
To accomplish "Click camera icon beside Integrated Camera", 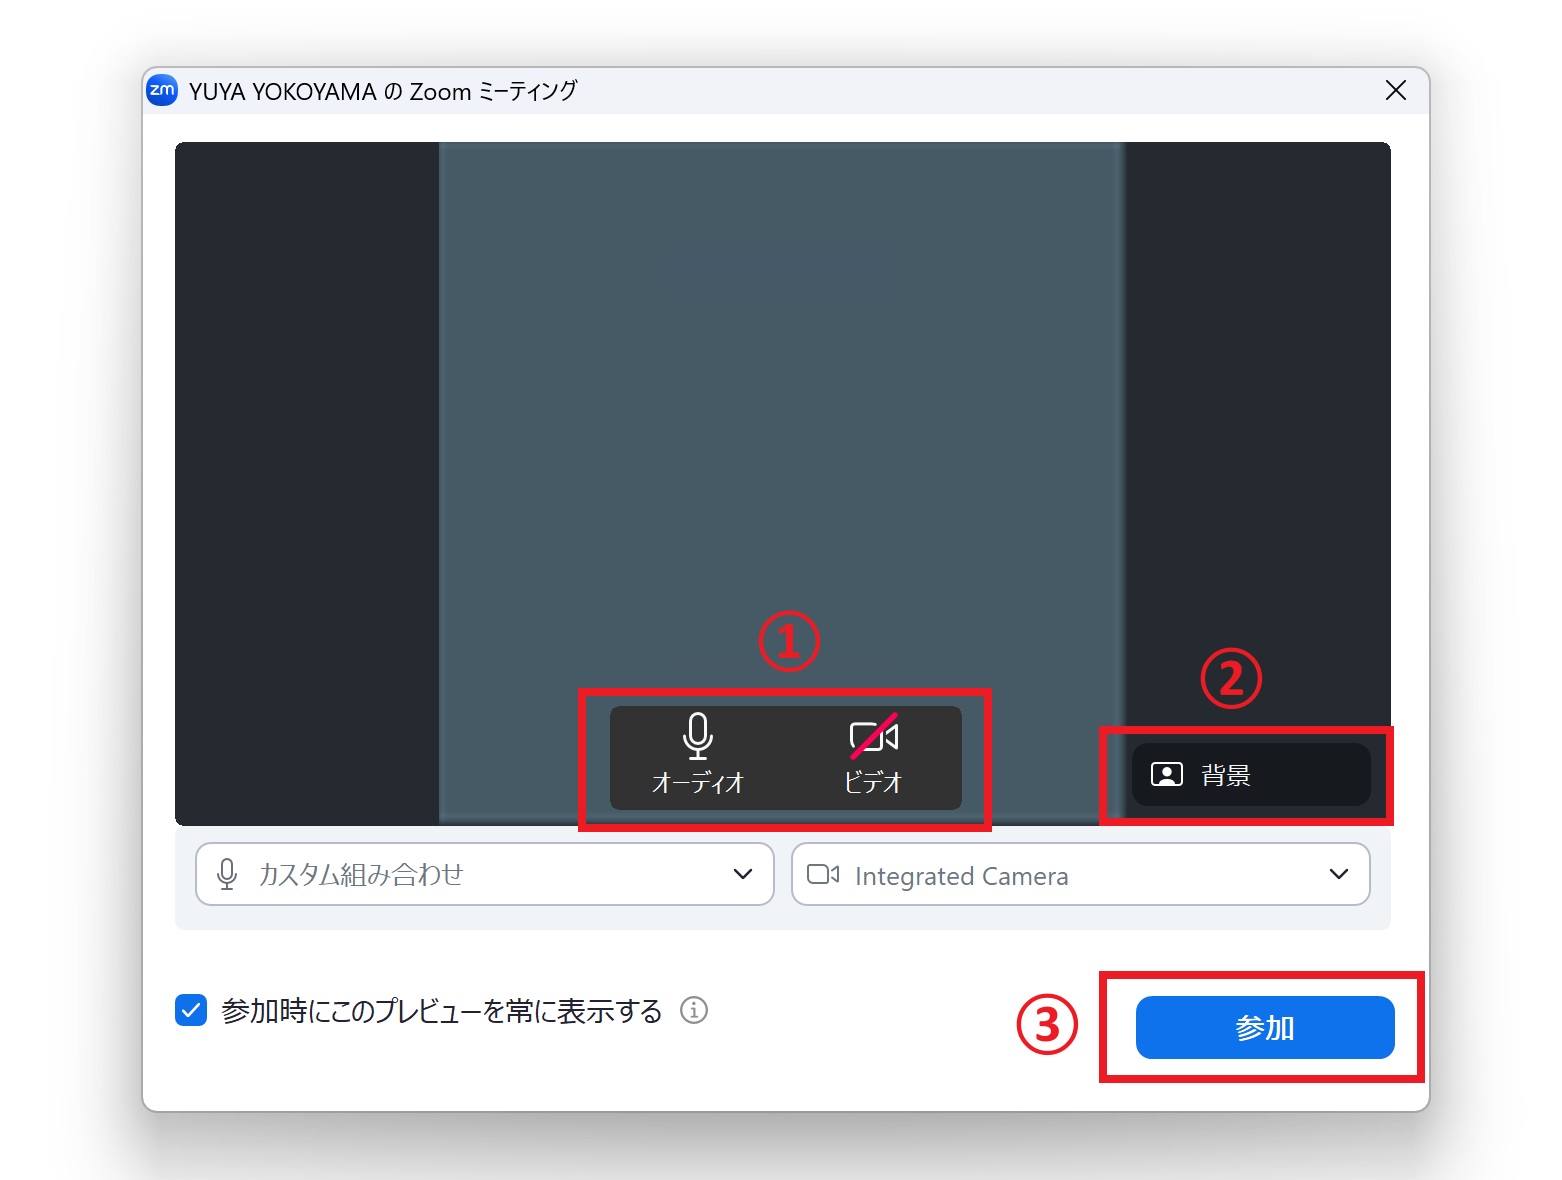I will (822, 875).
